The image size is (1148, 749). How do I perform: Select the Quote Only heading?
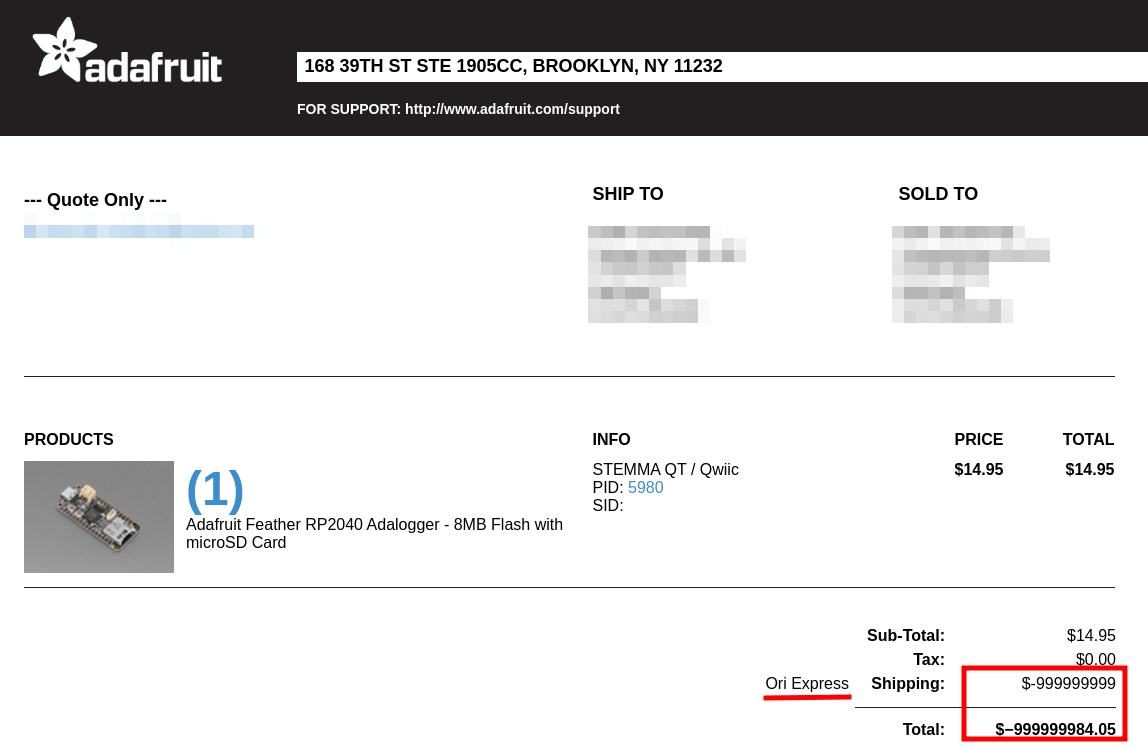pyautogui.click(x=95, y=200)
